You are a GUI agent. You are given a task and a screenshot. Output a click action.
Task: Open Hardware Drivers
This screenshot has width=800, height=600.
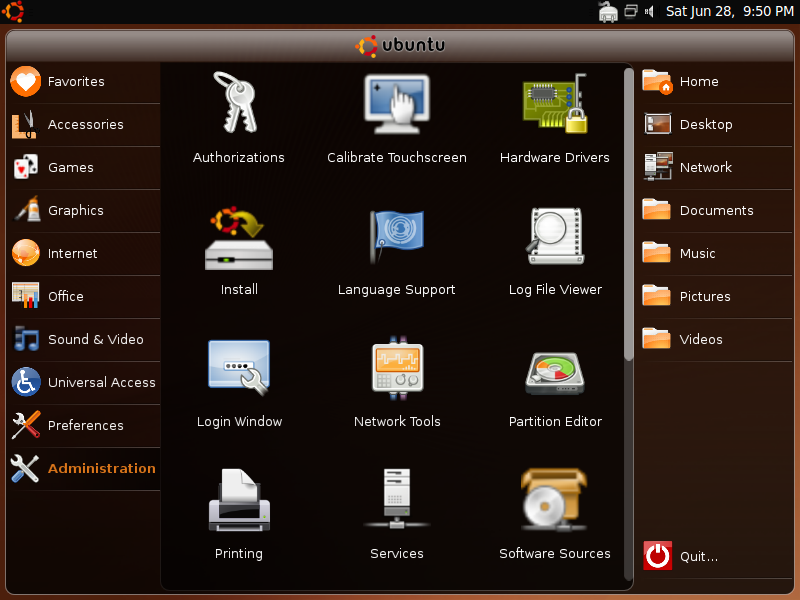[x=555, y=104]
